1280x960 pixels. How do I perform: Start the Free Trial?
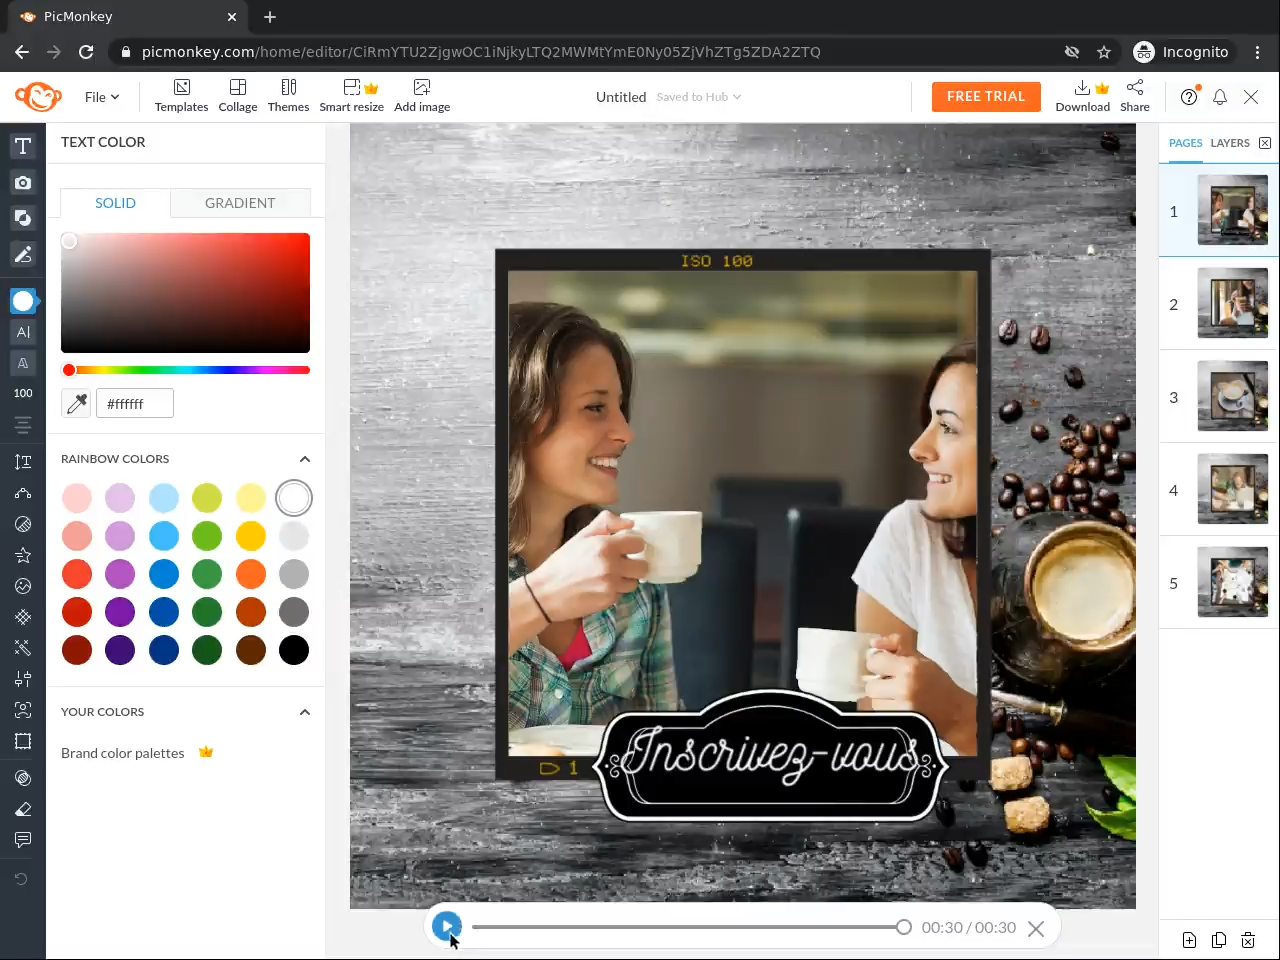[986, 97]
